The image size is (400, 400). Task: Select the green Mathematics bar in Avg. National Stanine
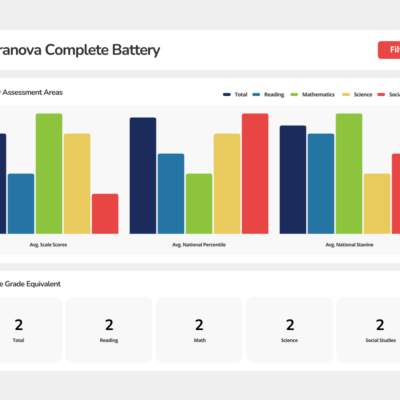pyautogui.click(x=349, y=174)
